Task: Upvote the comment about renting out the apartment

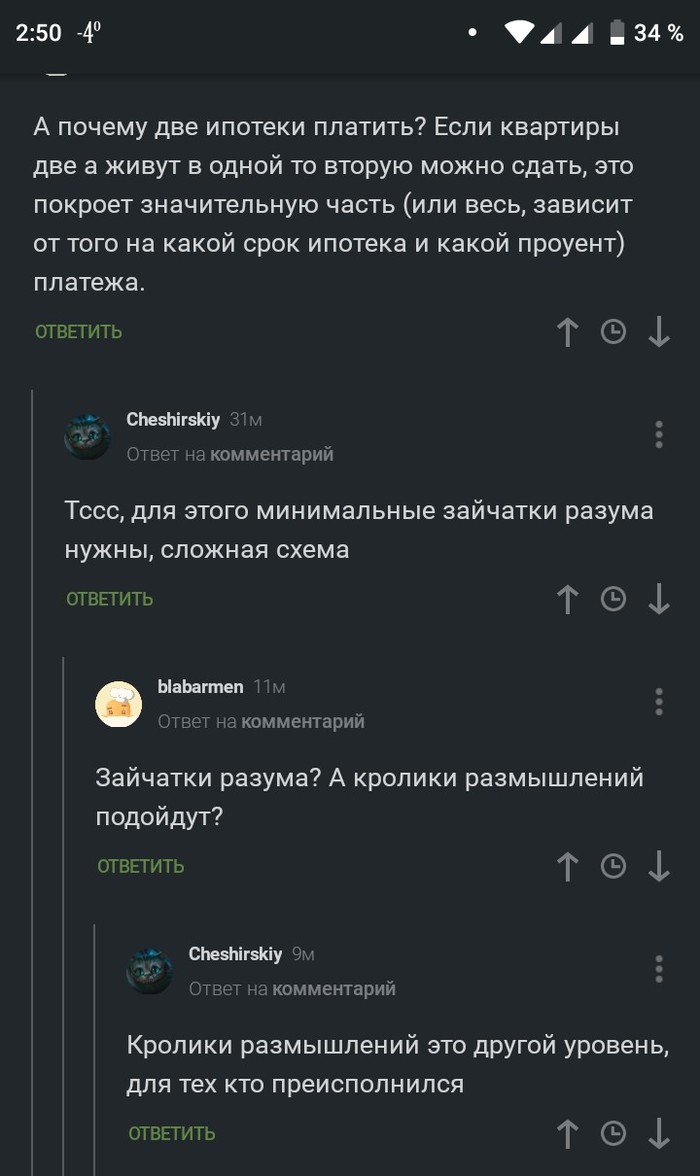Action: coord(567,332)
